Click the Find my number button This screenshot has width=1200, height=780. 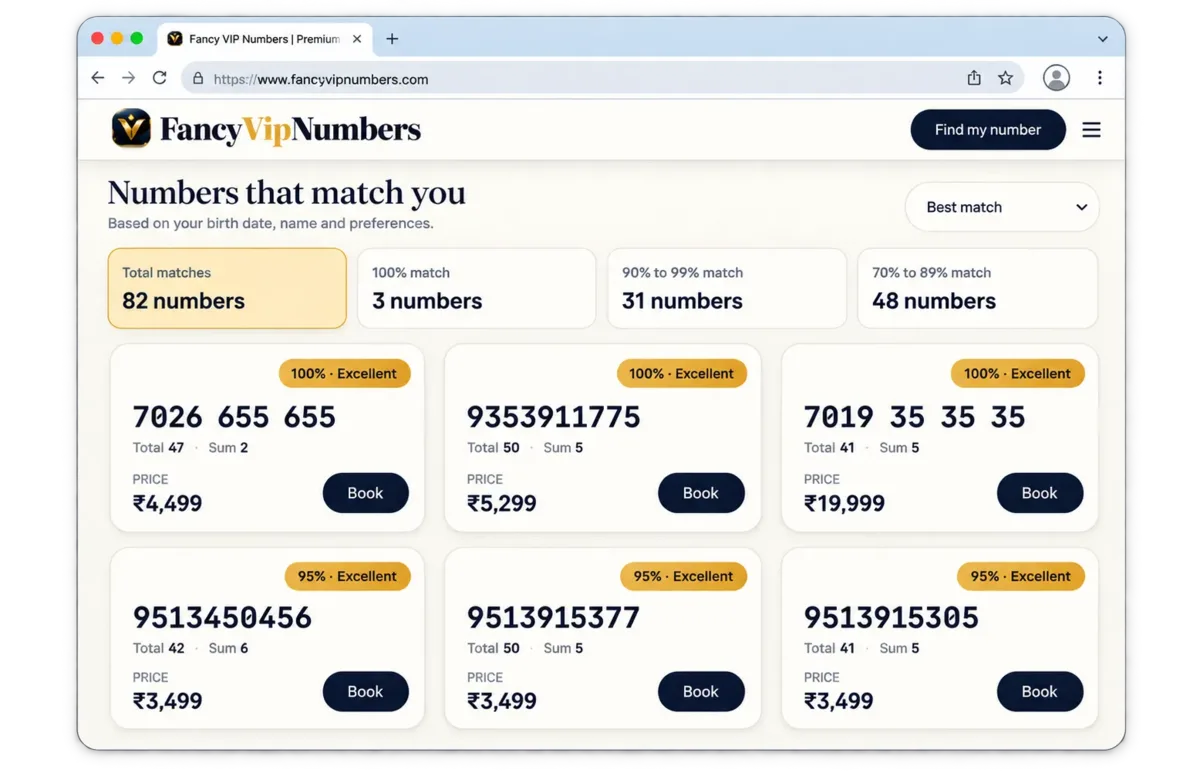click(988, 130)
